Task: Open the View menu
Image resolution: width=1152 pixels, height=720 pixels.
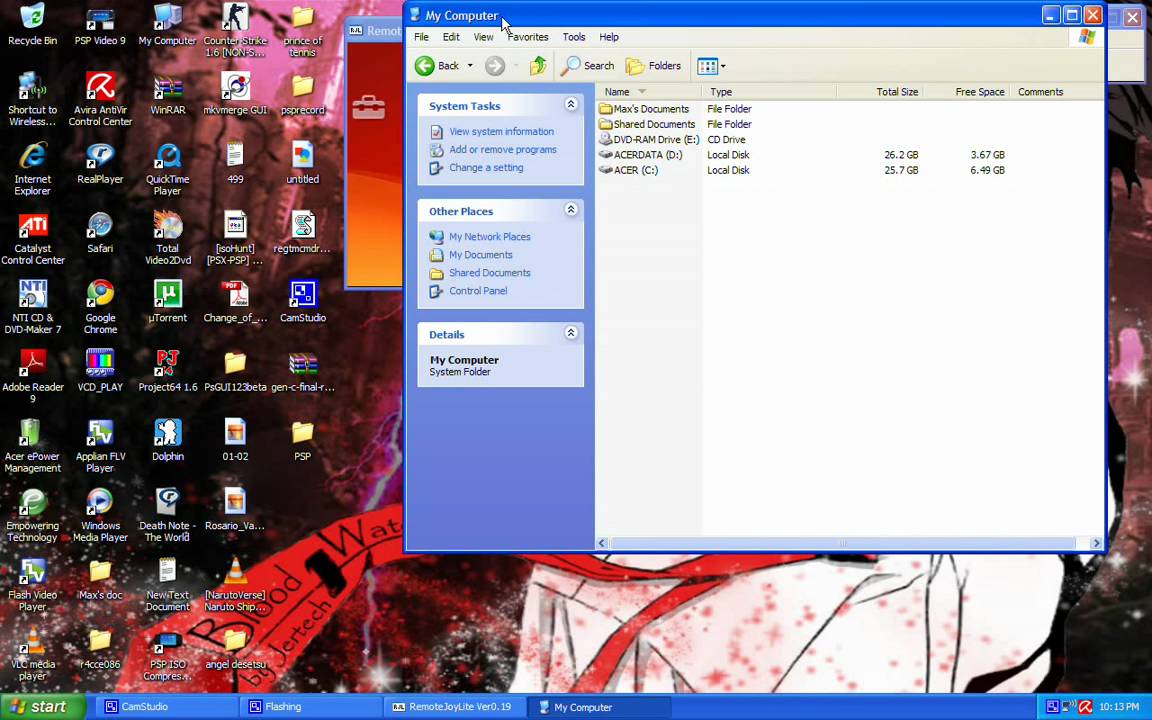Action: 483,37
